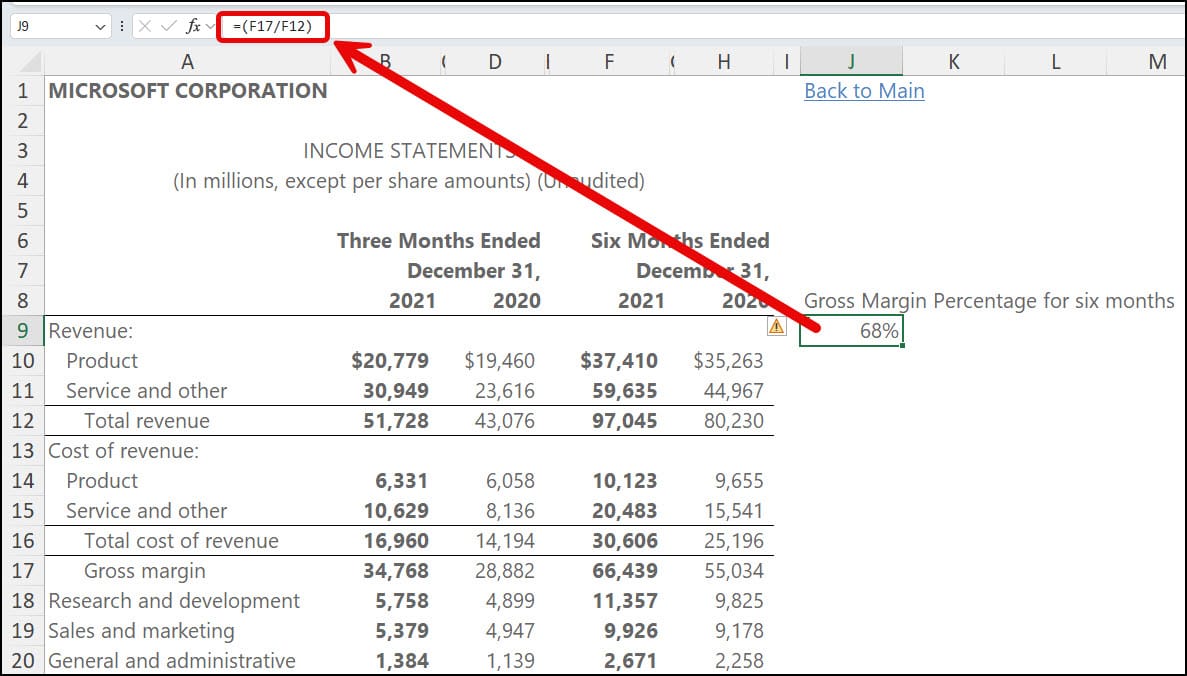This screenshot has height=676, width=1187.
Task: Open the Name Box dropdown arrow
Action: click(x=100, y=27)
